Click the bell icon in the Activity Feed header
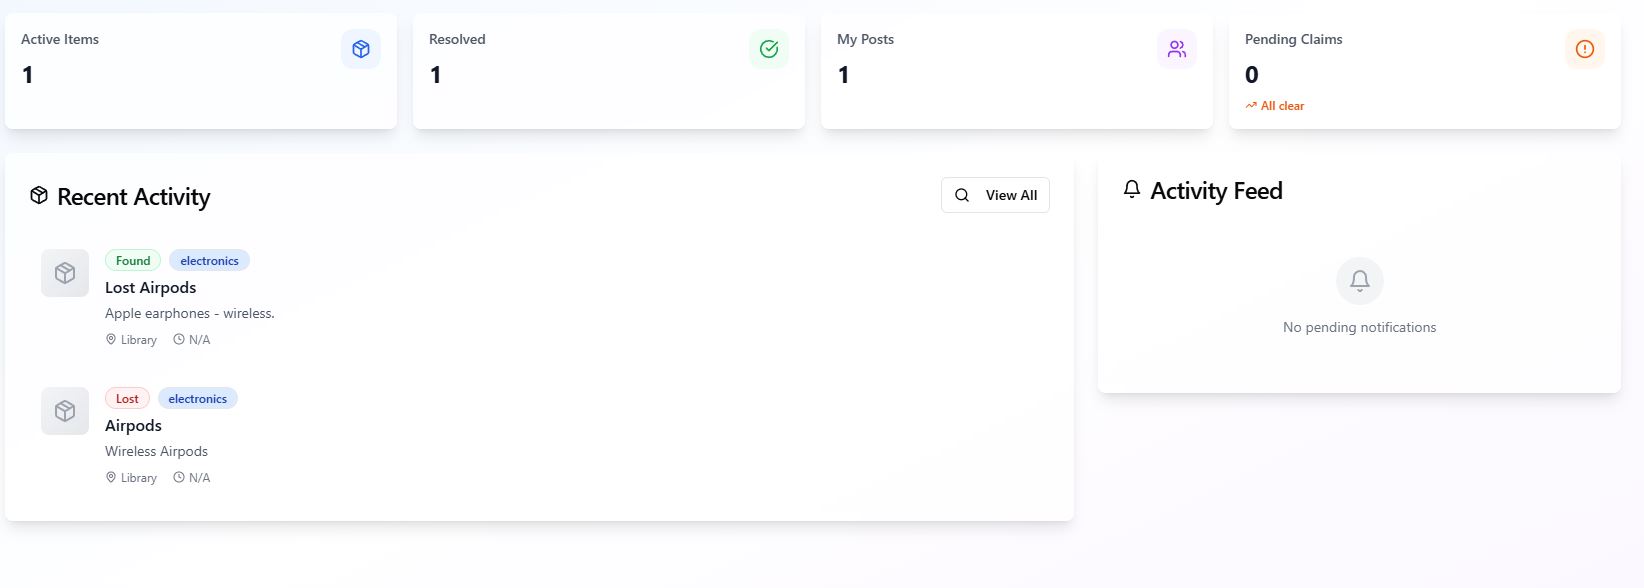 [x=1131, y=188]
